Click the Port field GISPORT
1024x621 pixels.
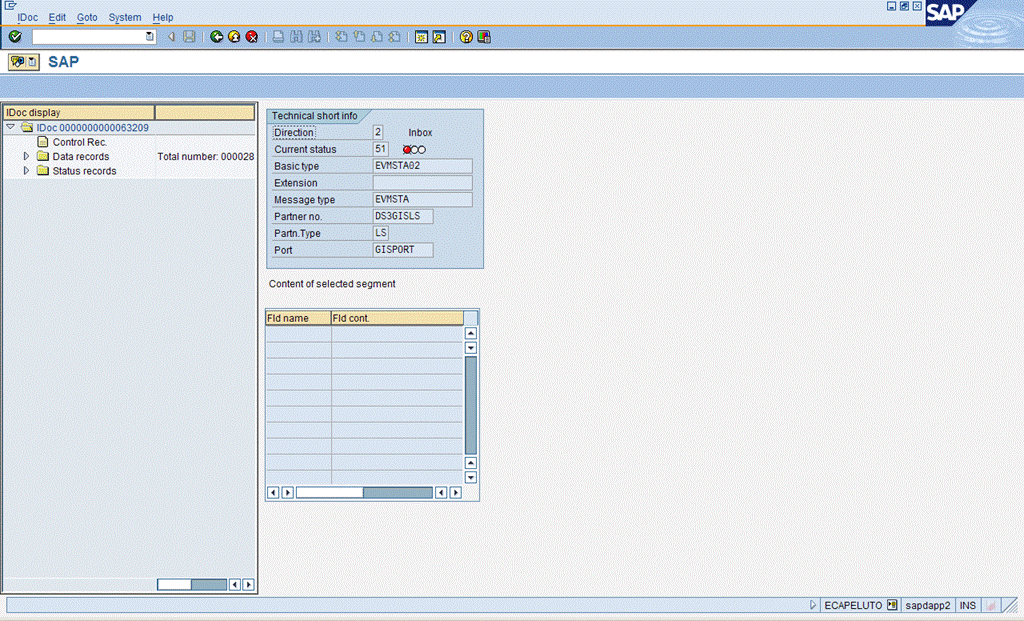pyautogui.click(x=403, y=250)
